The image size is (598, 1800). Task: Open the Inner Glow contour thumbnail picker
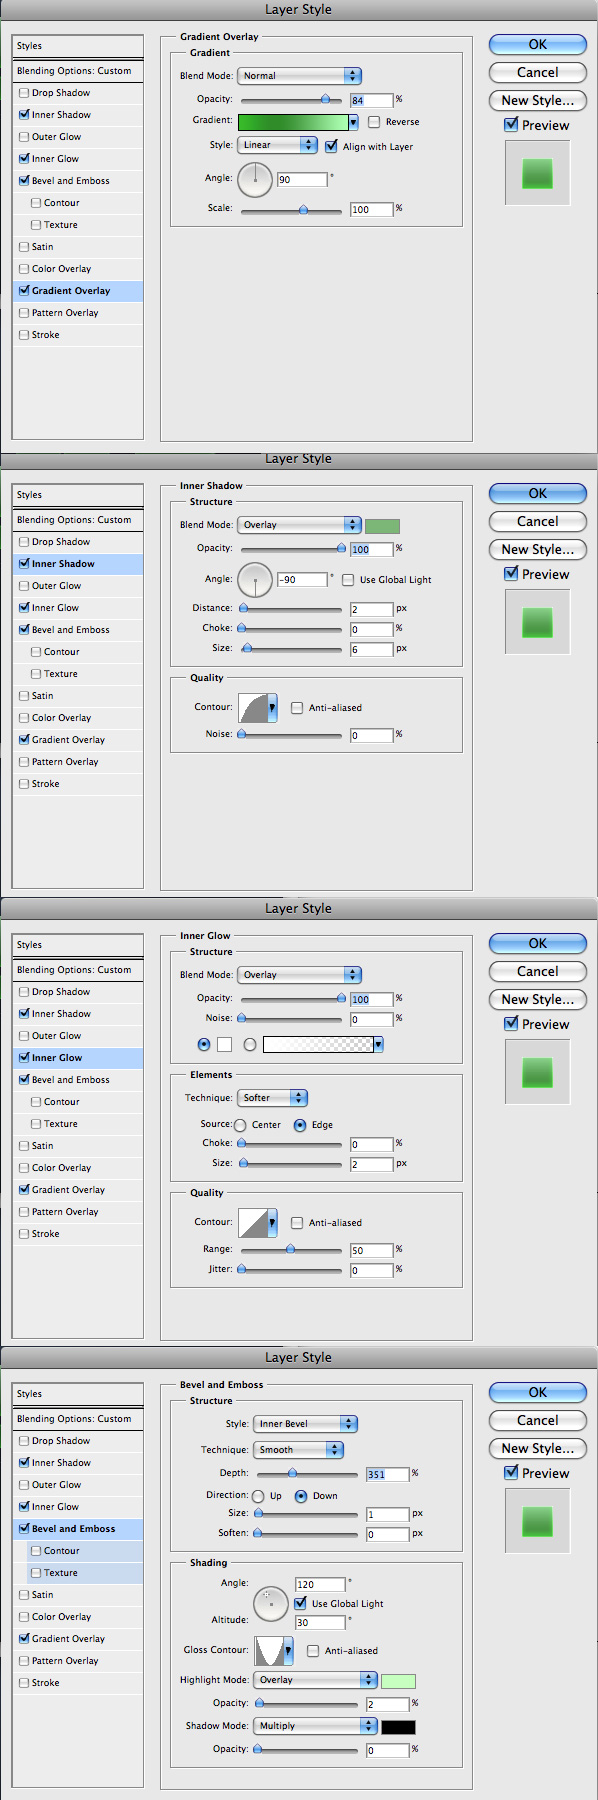point(258,1222)
